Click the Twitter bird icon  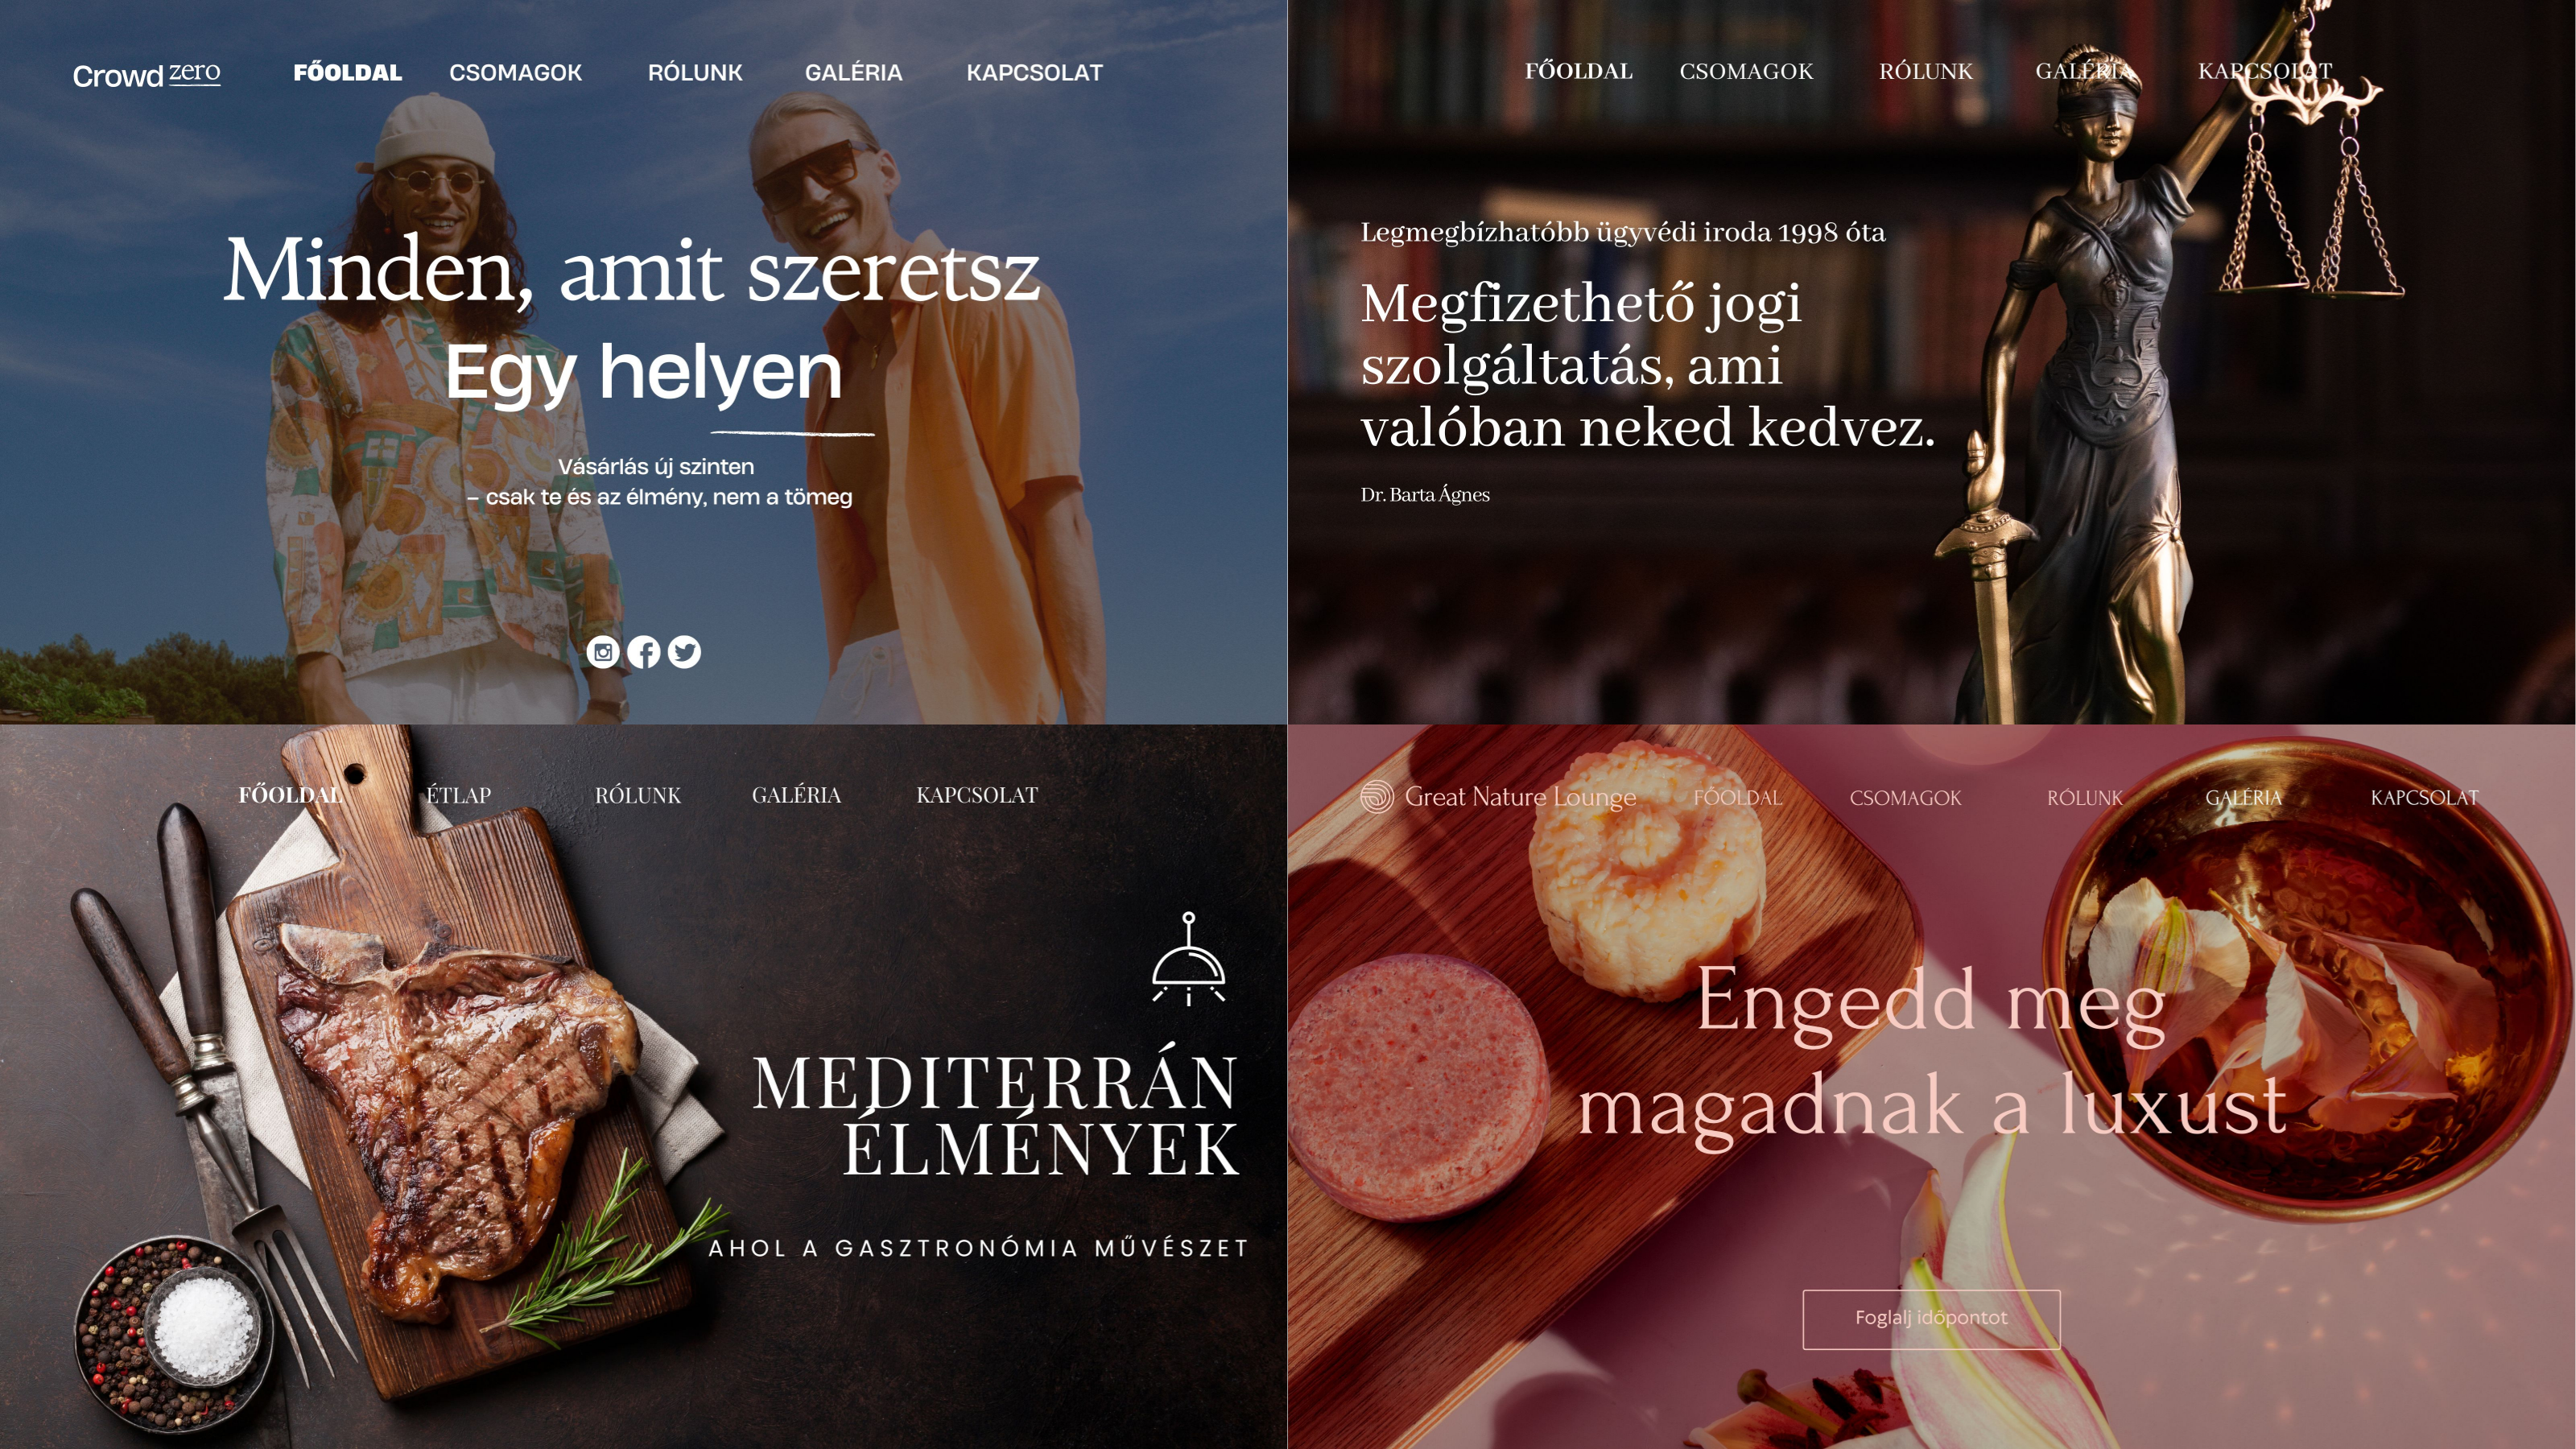[x=684, y=652]
